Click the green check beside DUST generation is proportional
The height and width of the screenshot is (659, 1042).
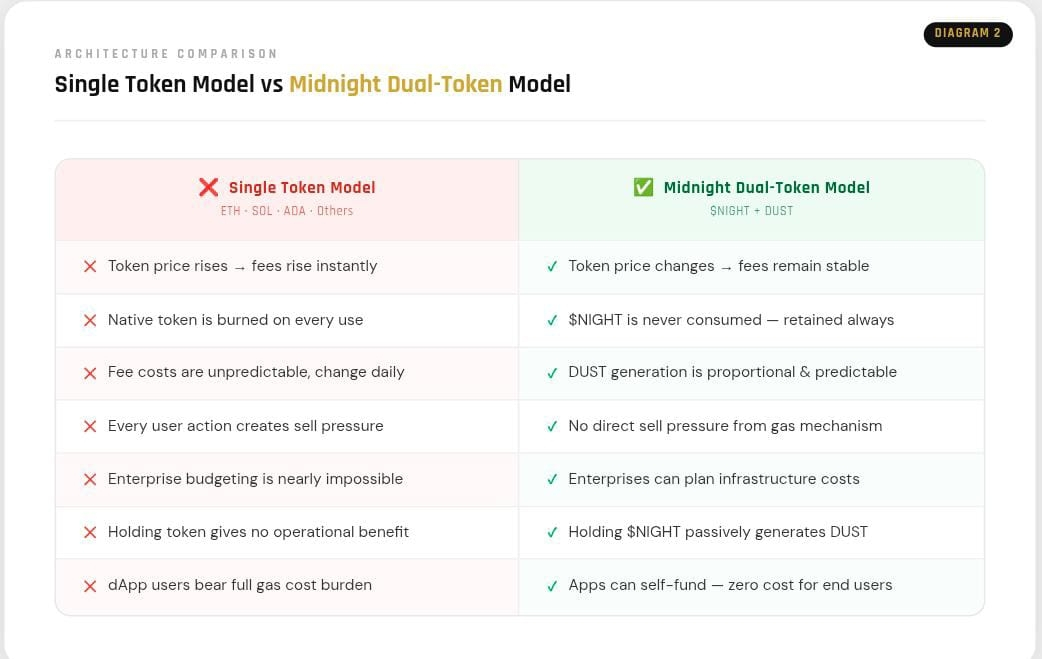click(552, 373)
